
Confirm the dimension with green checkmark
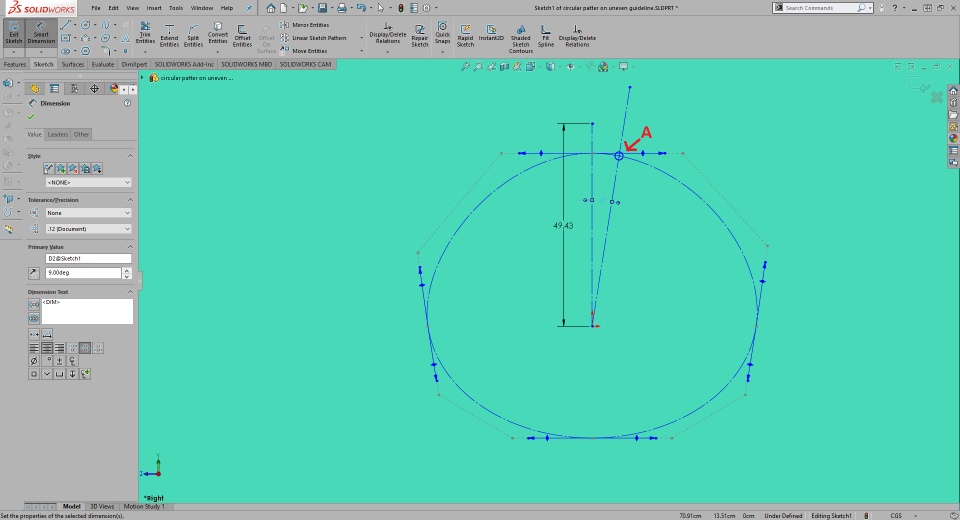[x=31, y=116]
